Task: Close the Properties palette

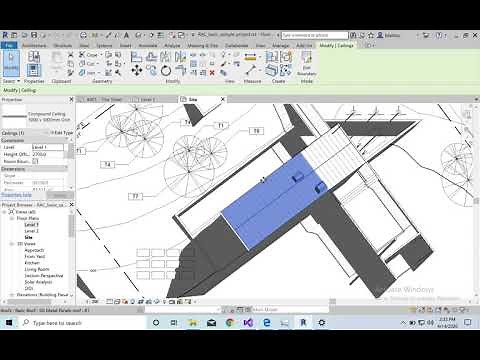Action: 71,99
